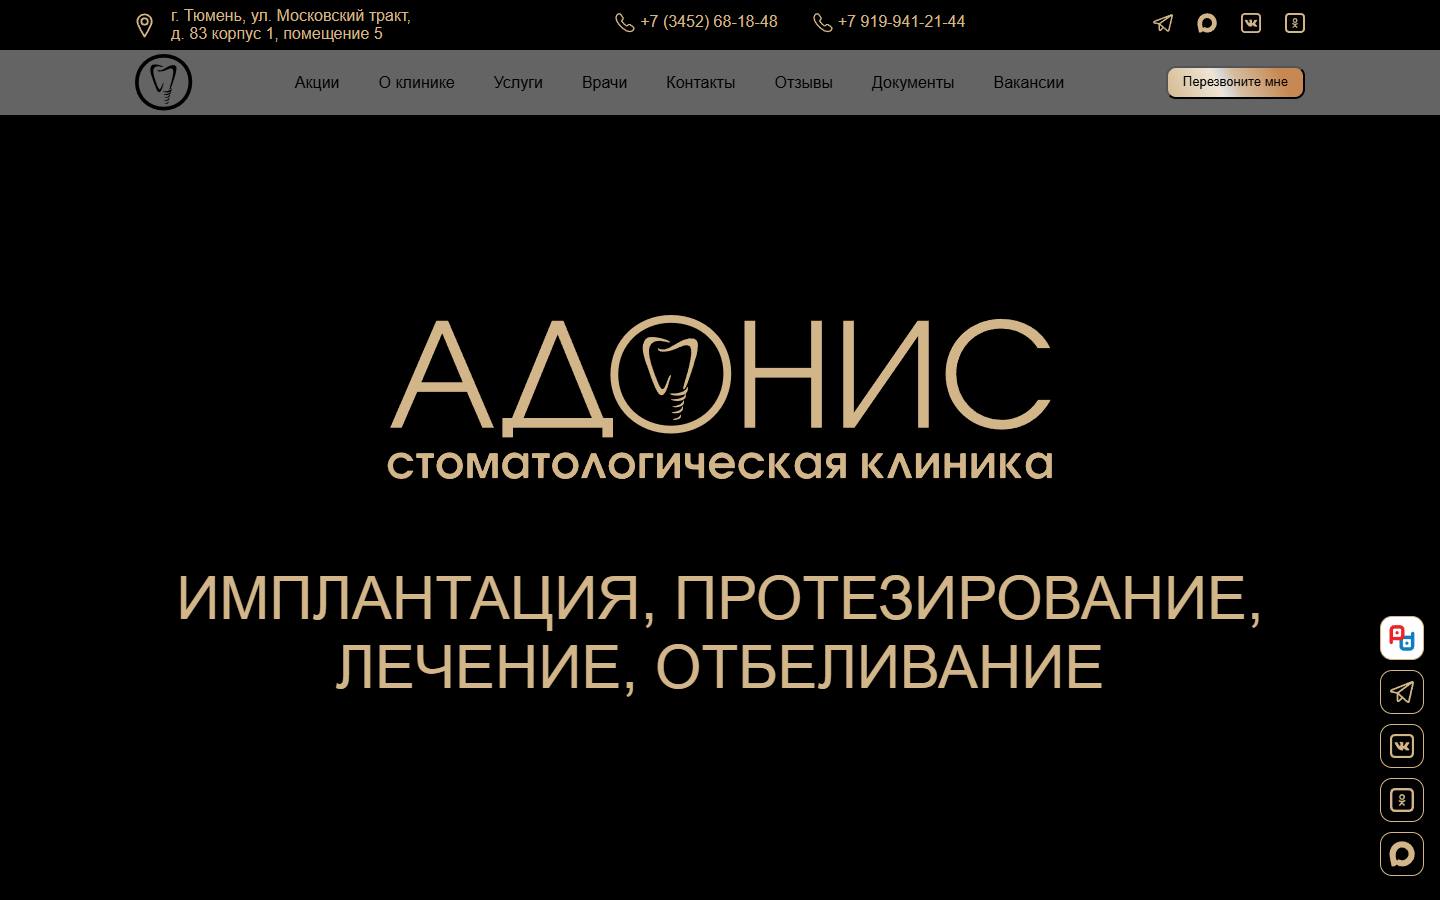Open Telegram from the floating side panel
Viewport: 1440px width, 900px height.
[1402, 692]
